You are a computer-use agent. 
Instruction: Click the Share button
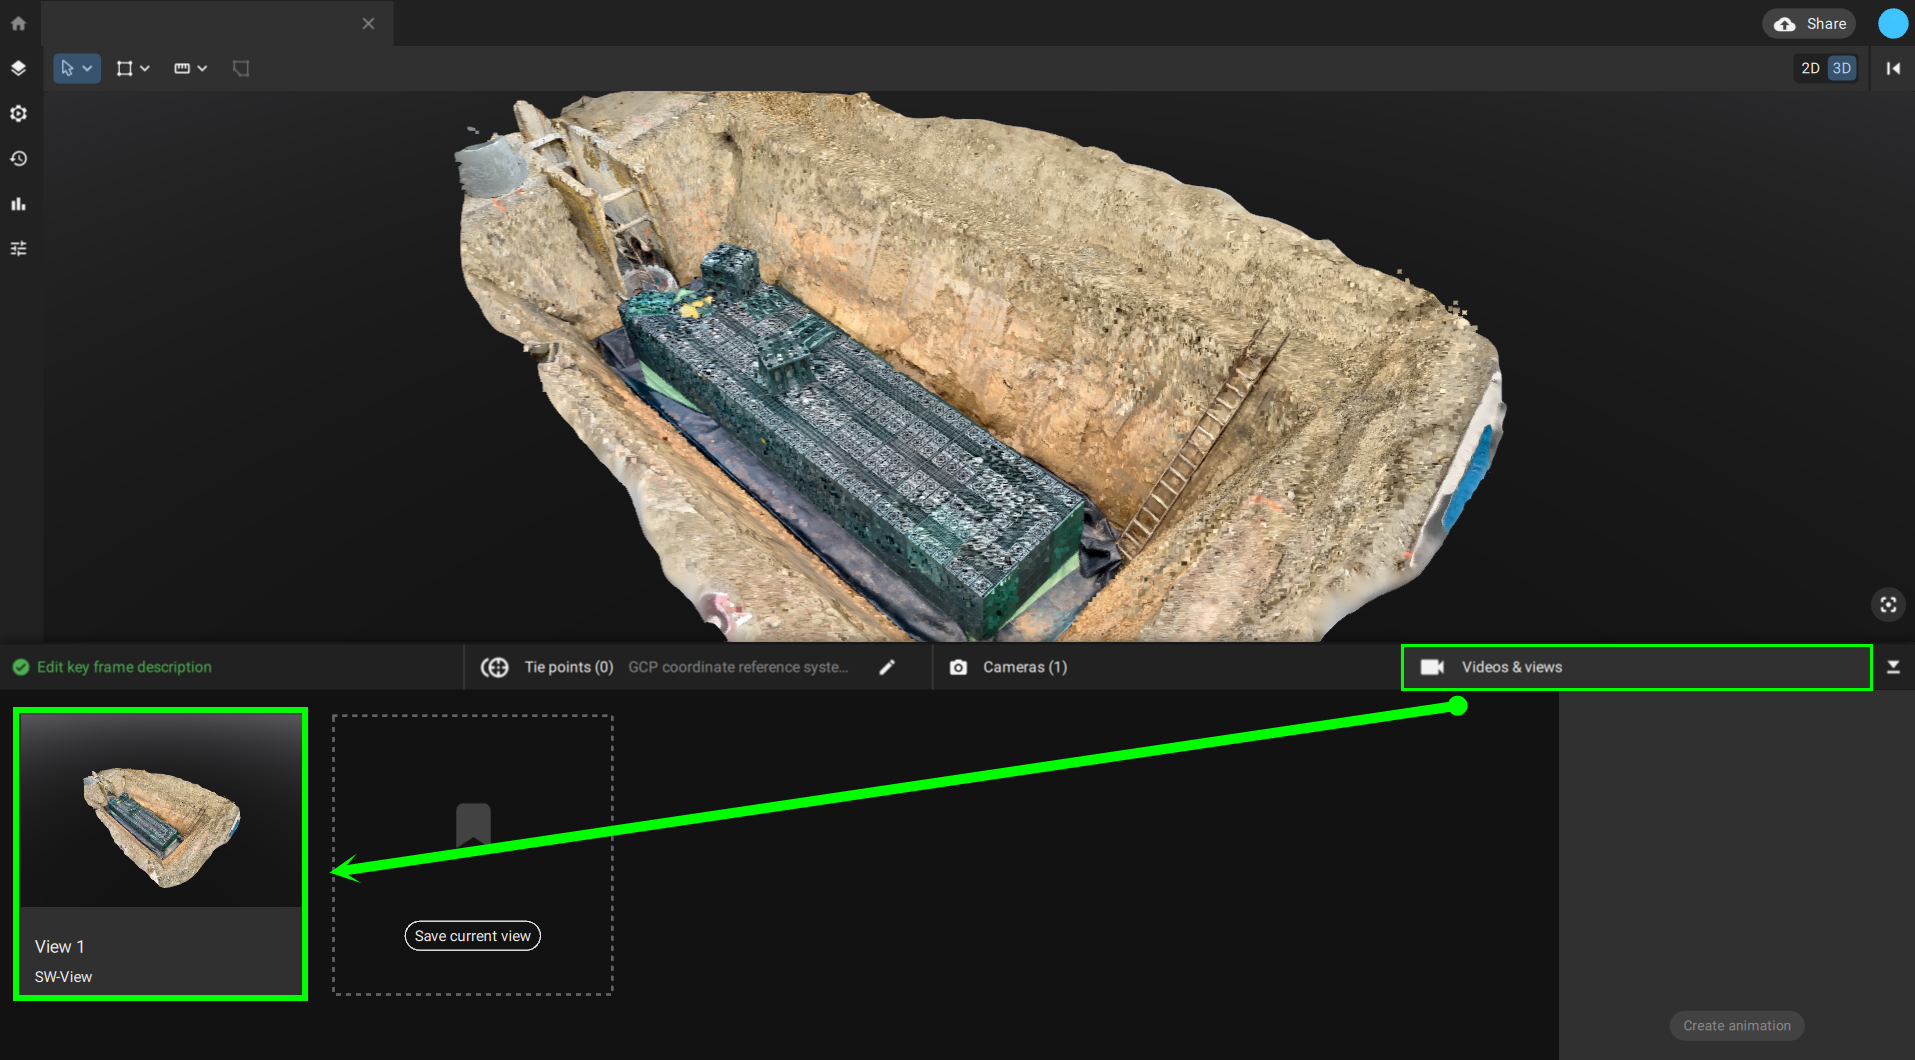point(1809,24)
